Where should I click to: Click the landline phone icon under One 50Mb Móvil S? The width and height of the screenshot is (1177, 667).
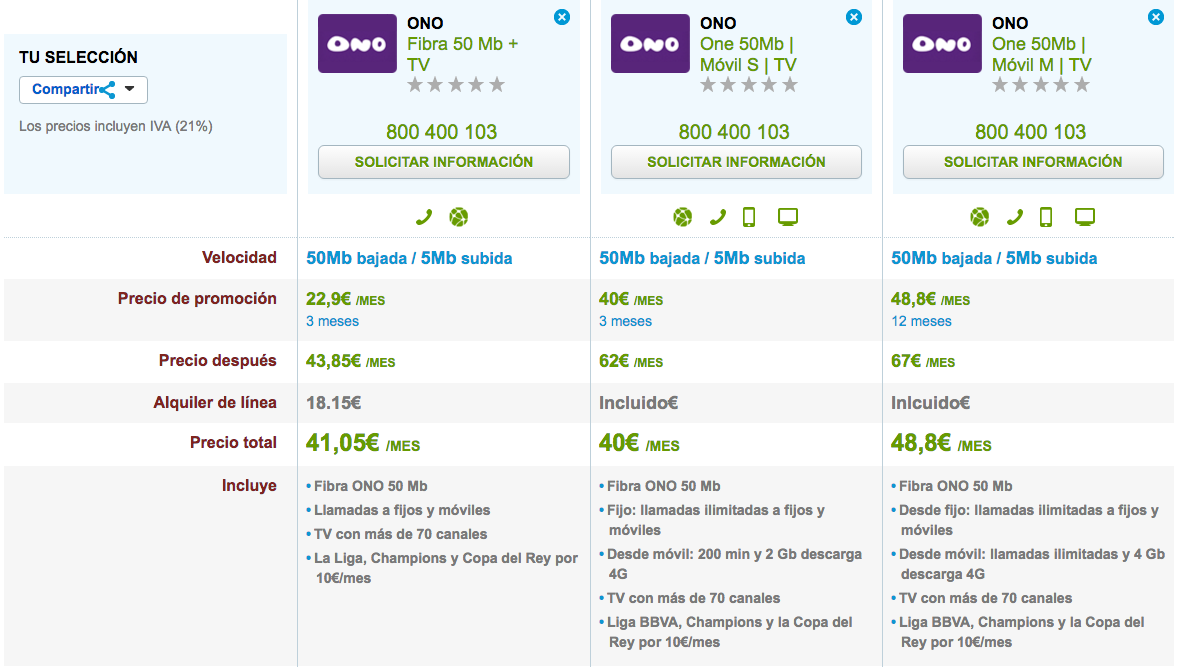pyautogui.click(x=718, y=218)
